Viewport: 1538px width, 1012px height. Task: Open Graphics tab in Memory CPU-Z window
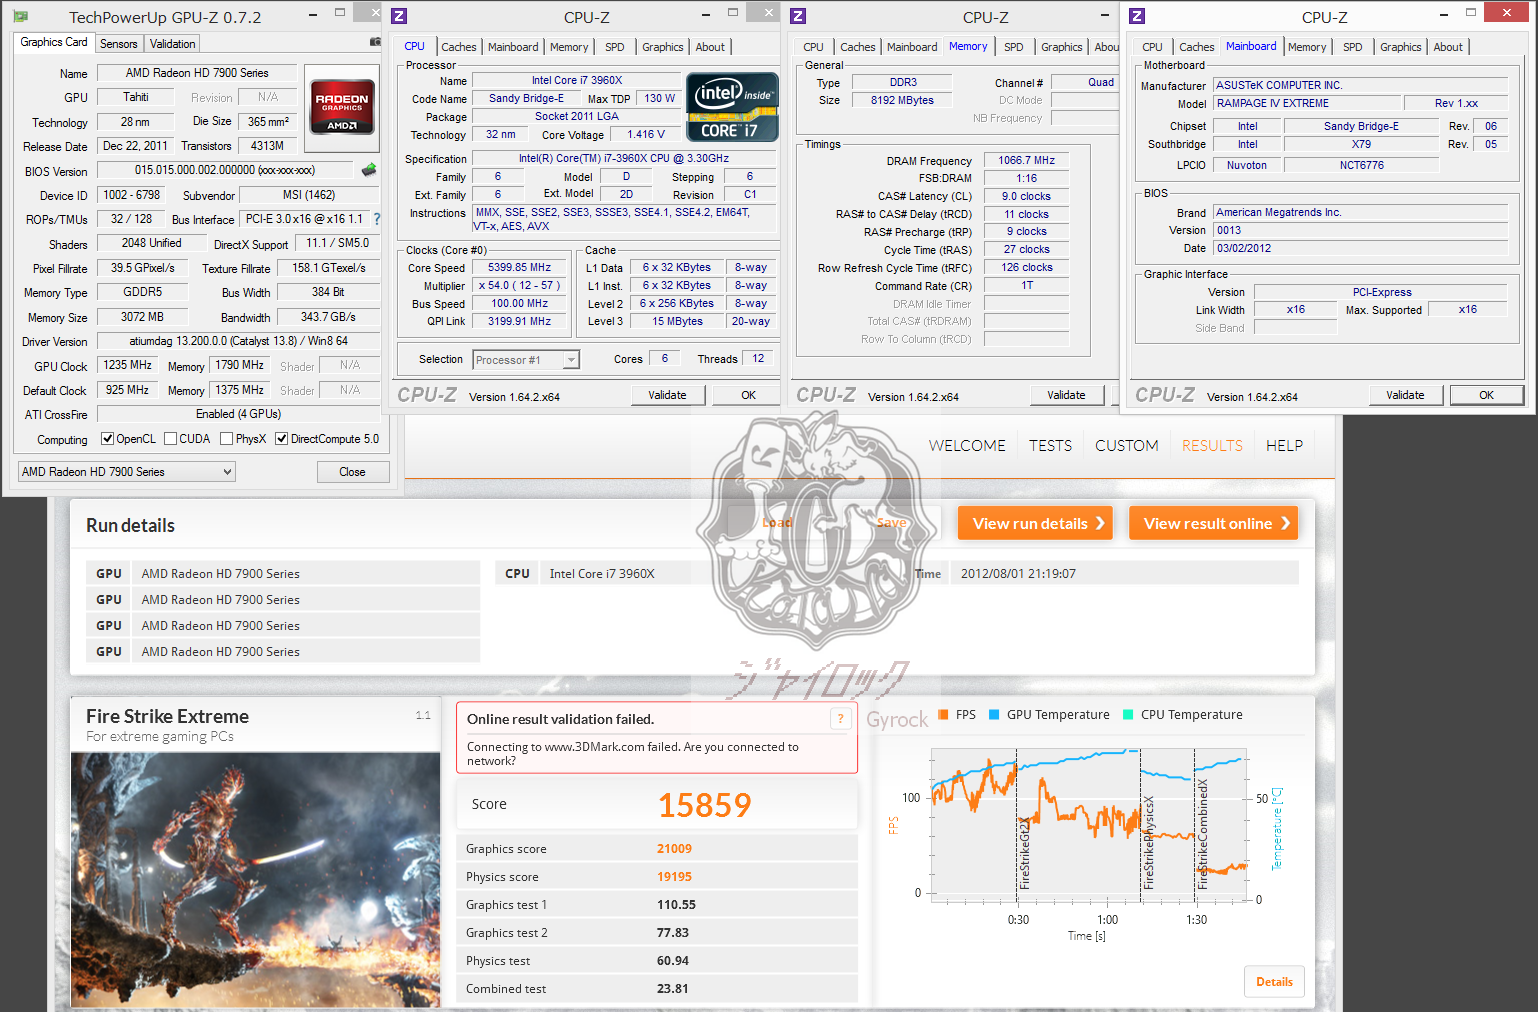click(x=1061, y=47)
